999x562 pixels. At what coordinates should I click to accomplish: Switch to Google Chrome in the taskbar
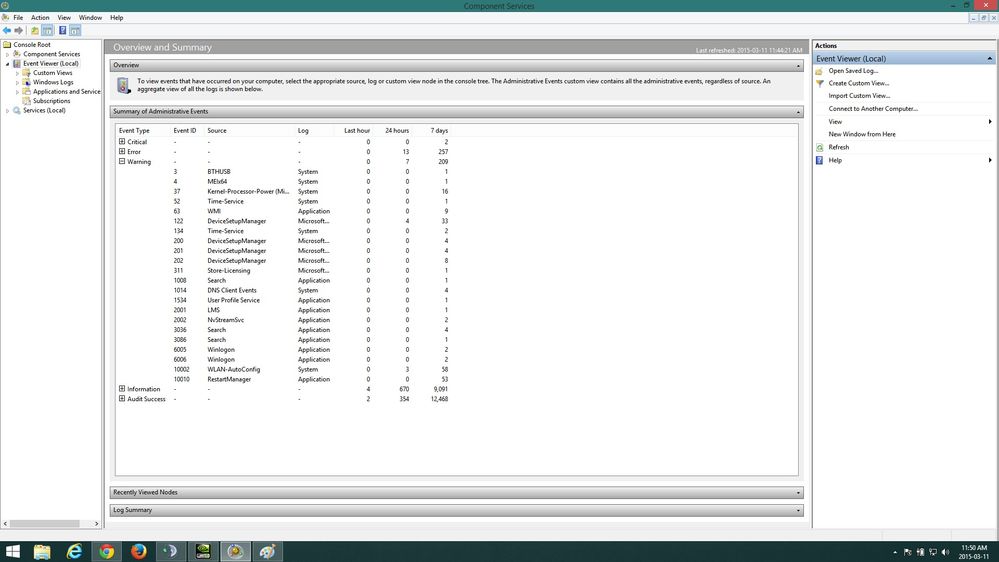[x=106, y=551]
